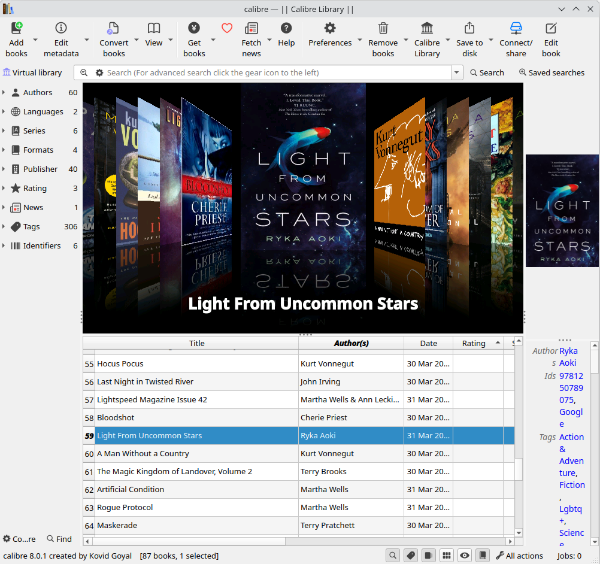Sort the book list by Title column
The height and width of the screenshot is (564, 600).
196,343
